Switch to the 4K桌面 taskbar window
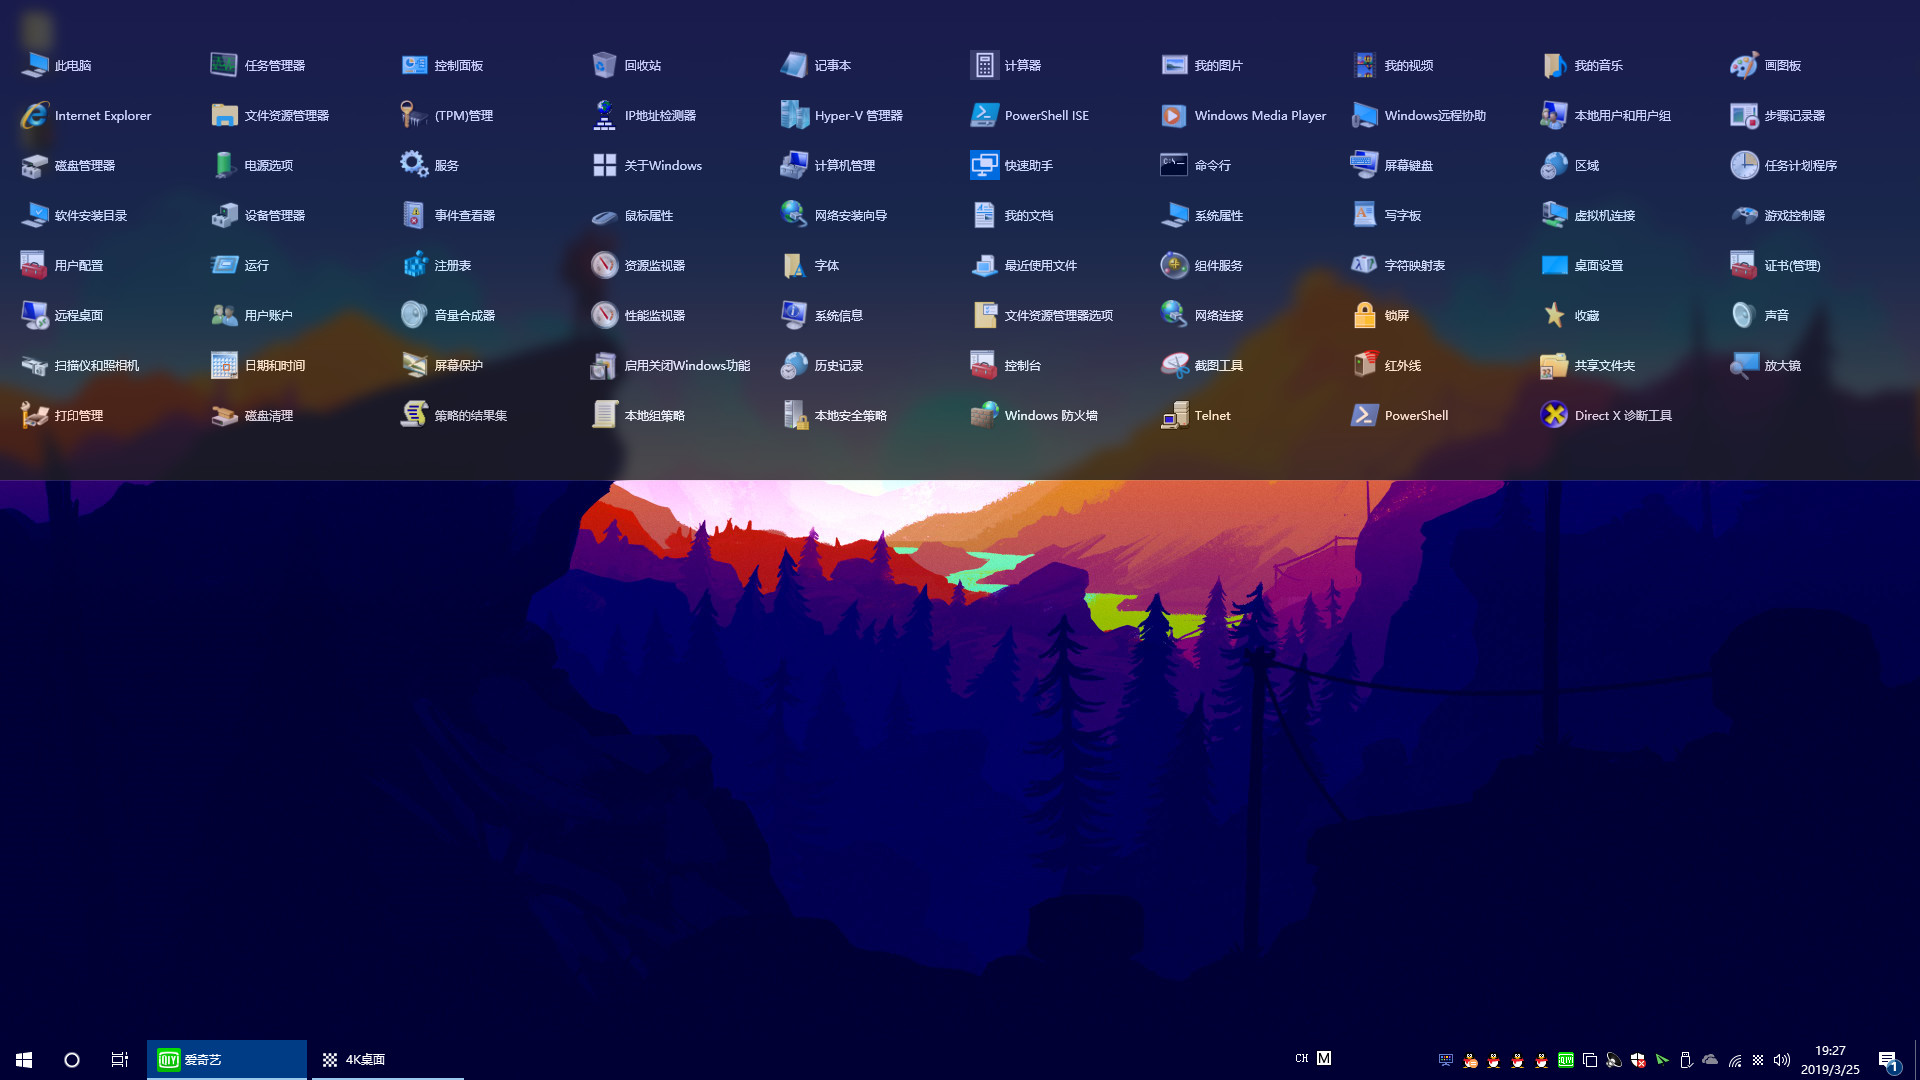This screenshot has width=1920, height=1080. (365, 1059)
